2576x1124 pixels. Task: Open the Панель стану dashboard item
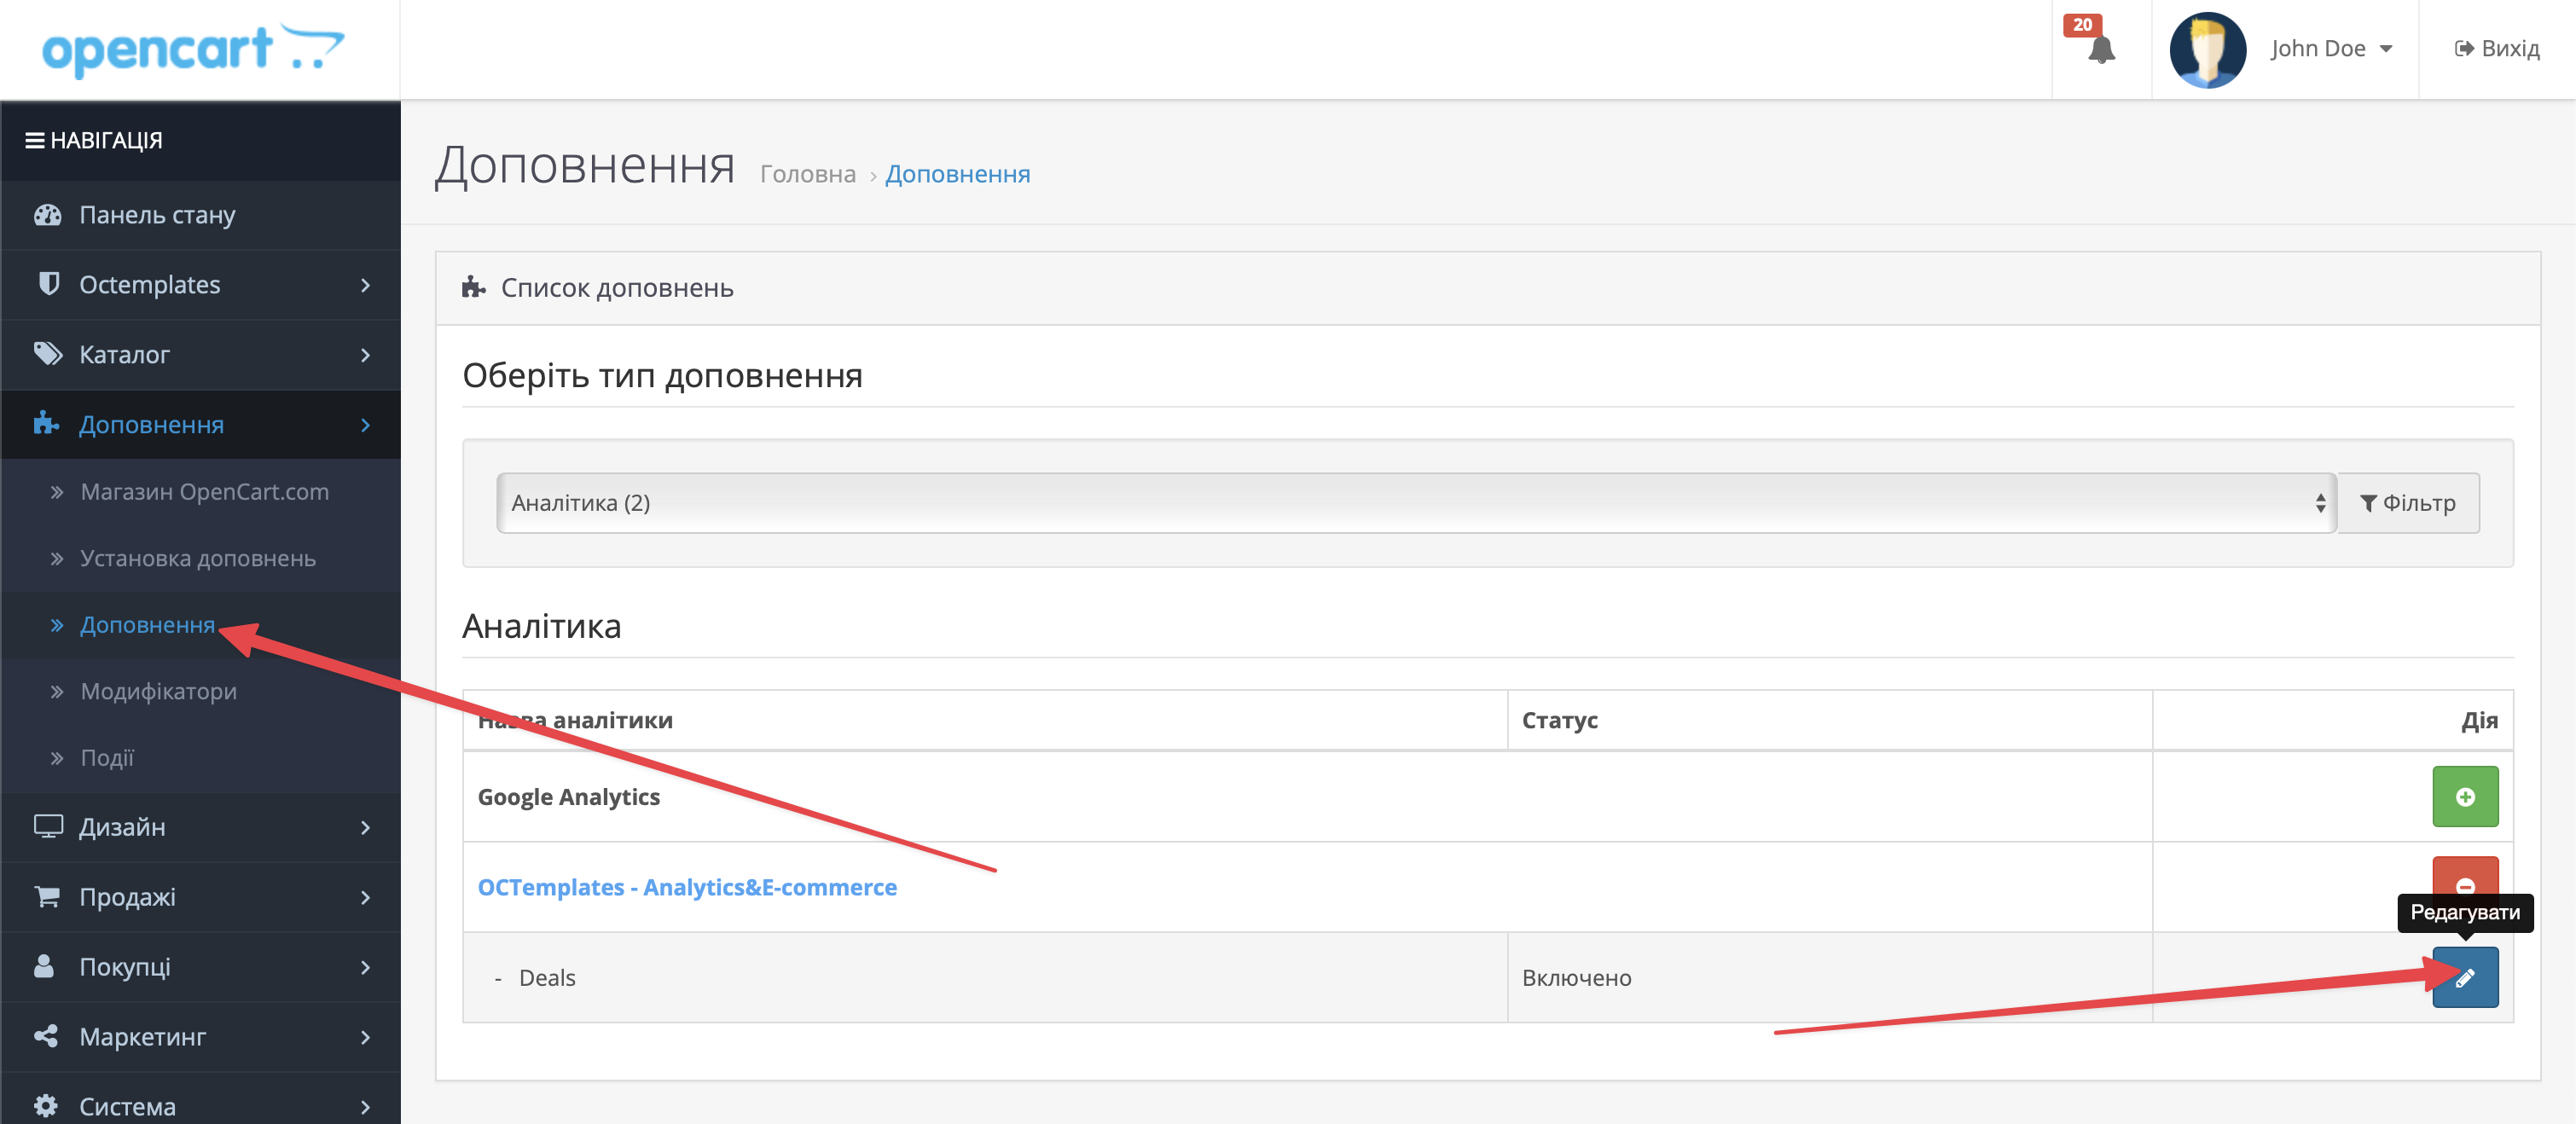[x=157, y=215]
